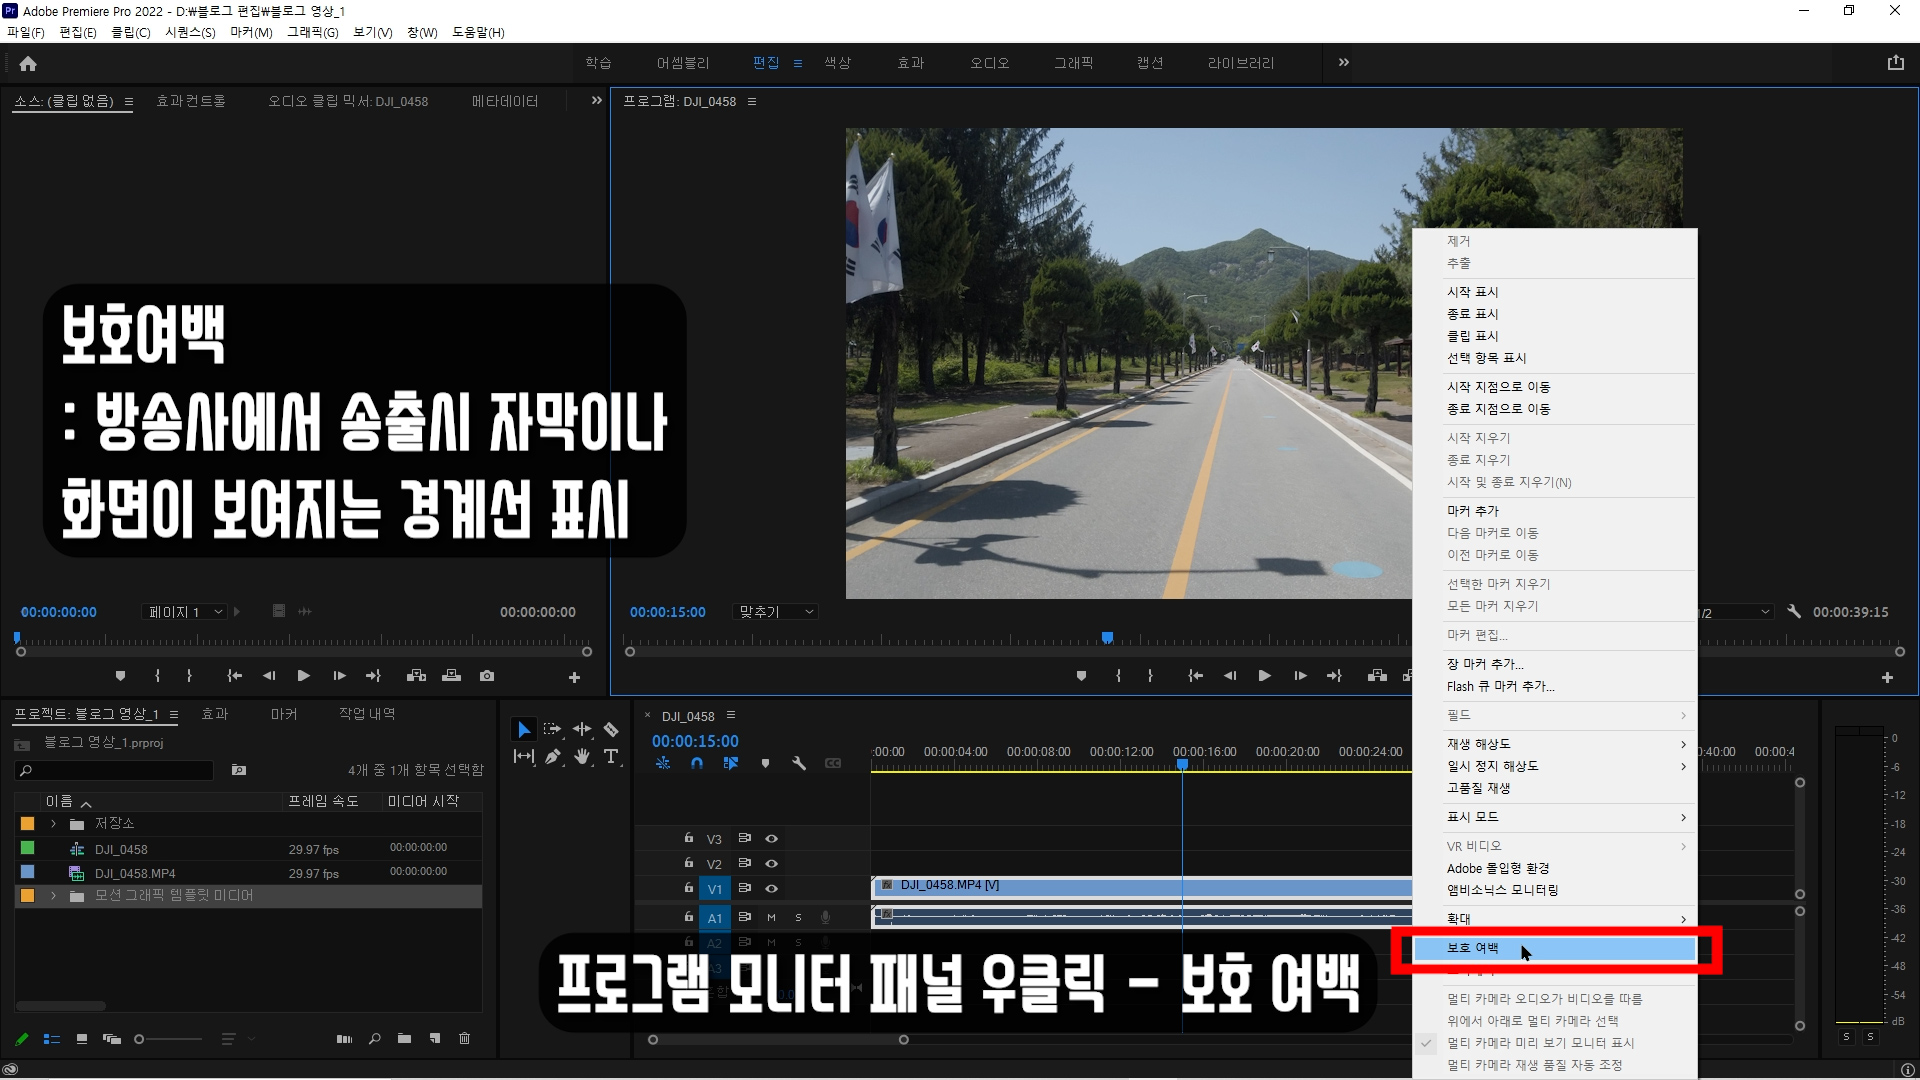
Task: Toggle V3 track eye visibility
Action: point(771,839)
